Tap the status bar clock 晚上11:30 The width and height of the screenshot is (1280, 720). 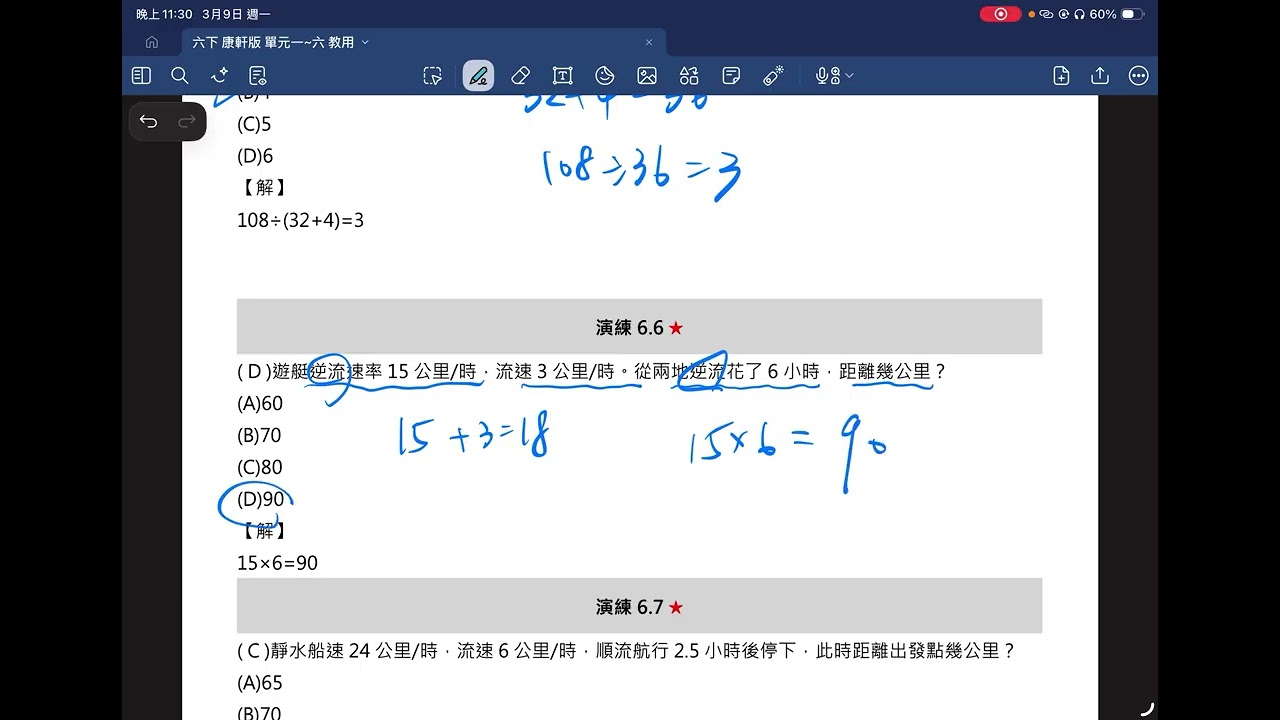click(164, 14)
